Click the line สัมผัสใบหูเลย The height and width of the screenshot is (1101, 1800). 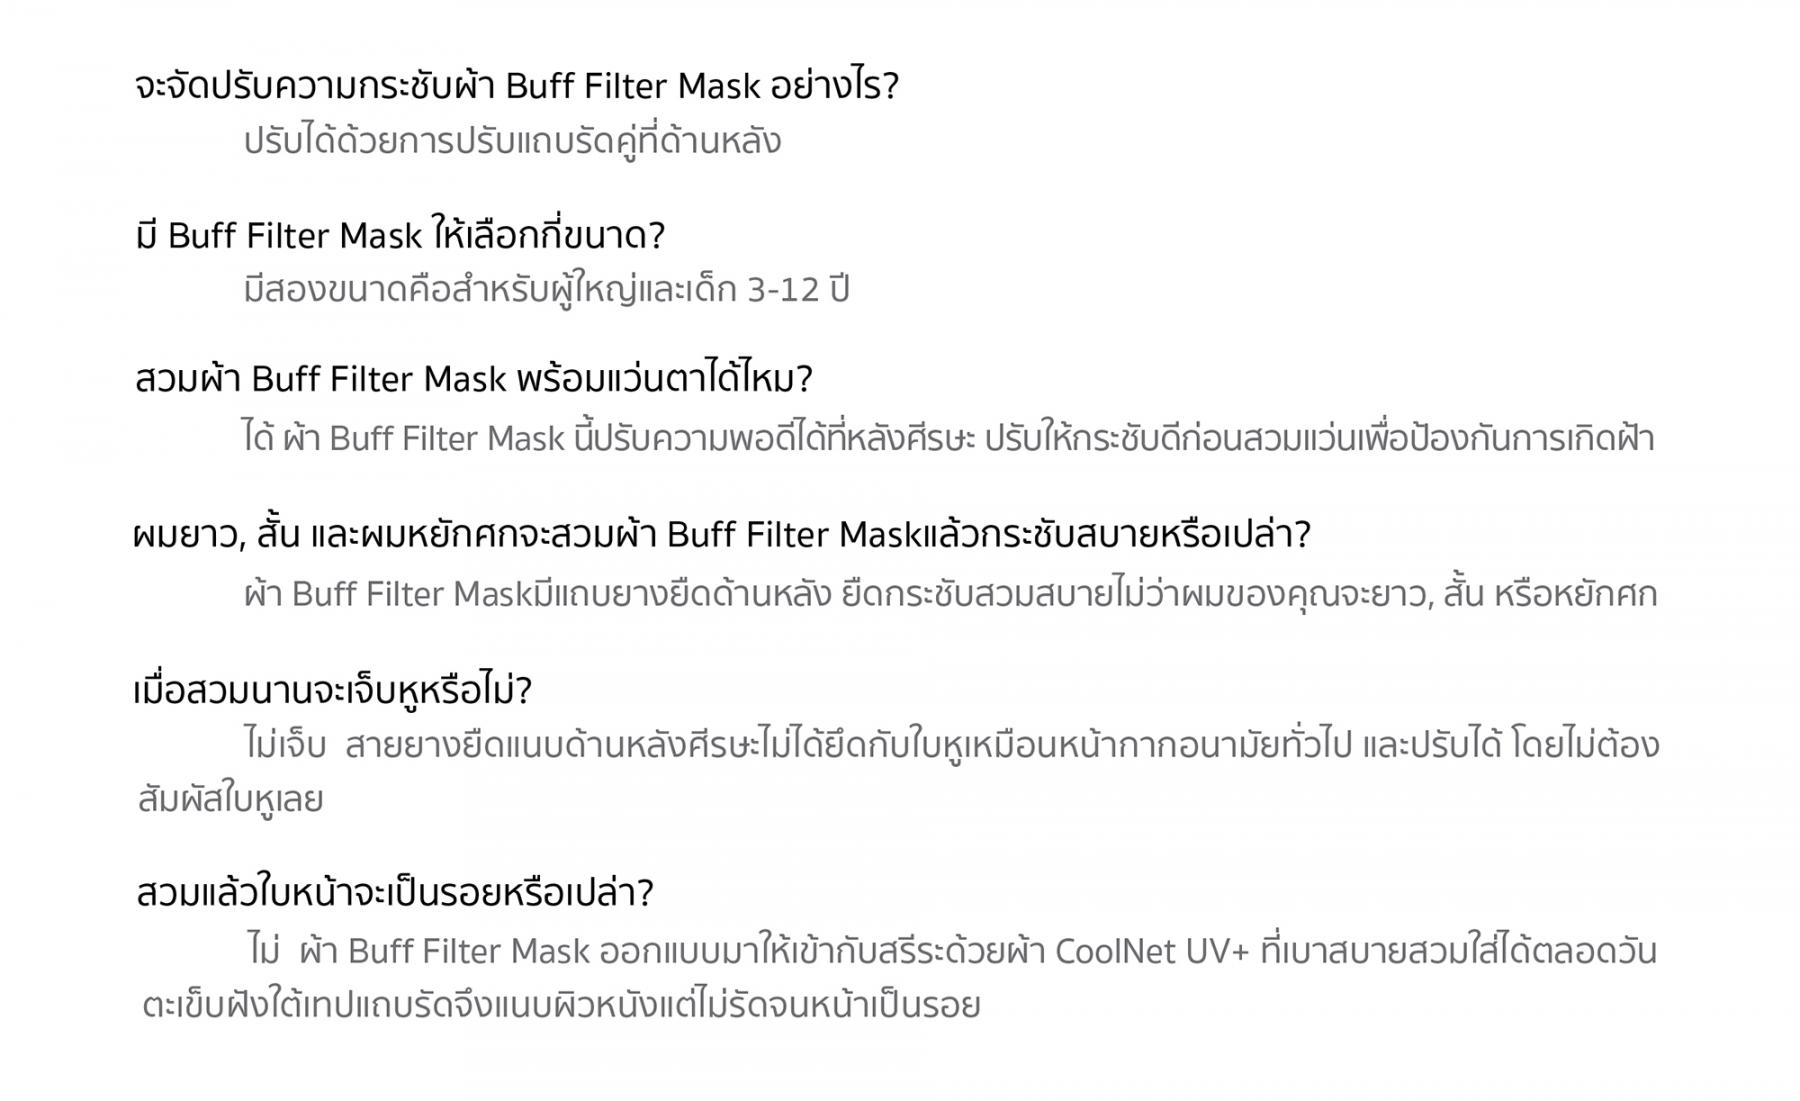231,800
